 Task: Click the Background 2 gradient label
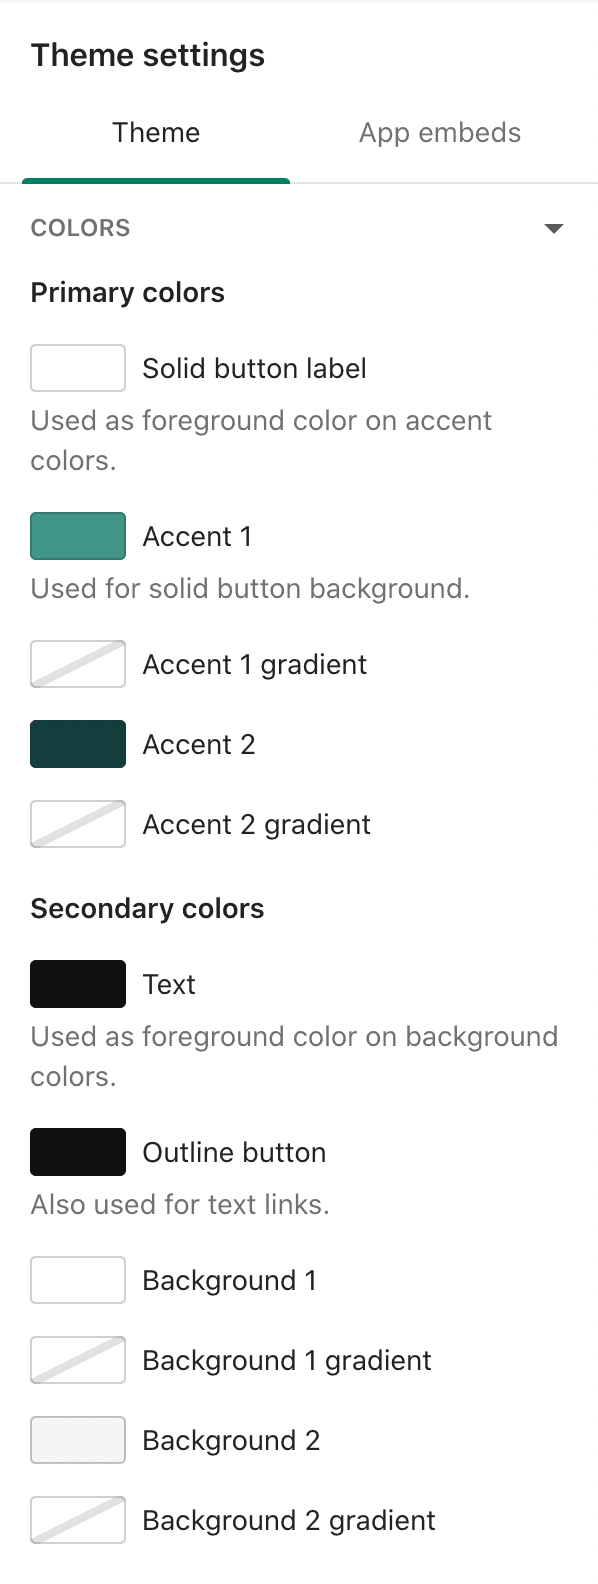289,1521
